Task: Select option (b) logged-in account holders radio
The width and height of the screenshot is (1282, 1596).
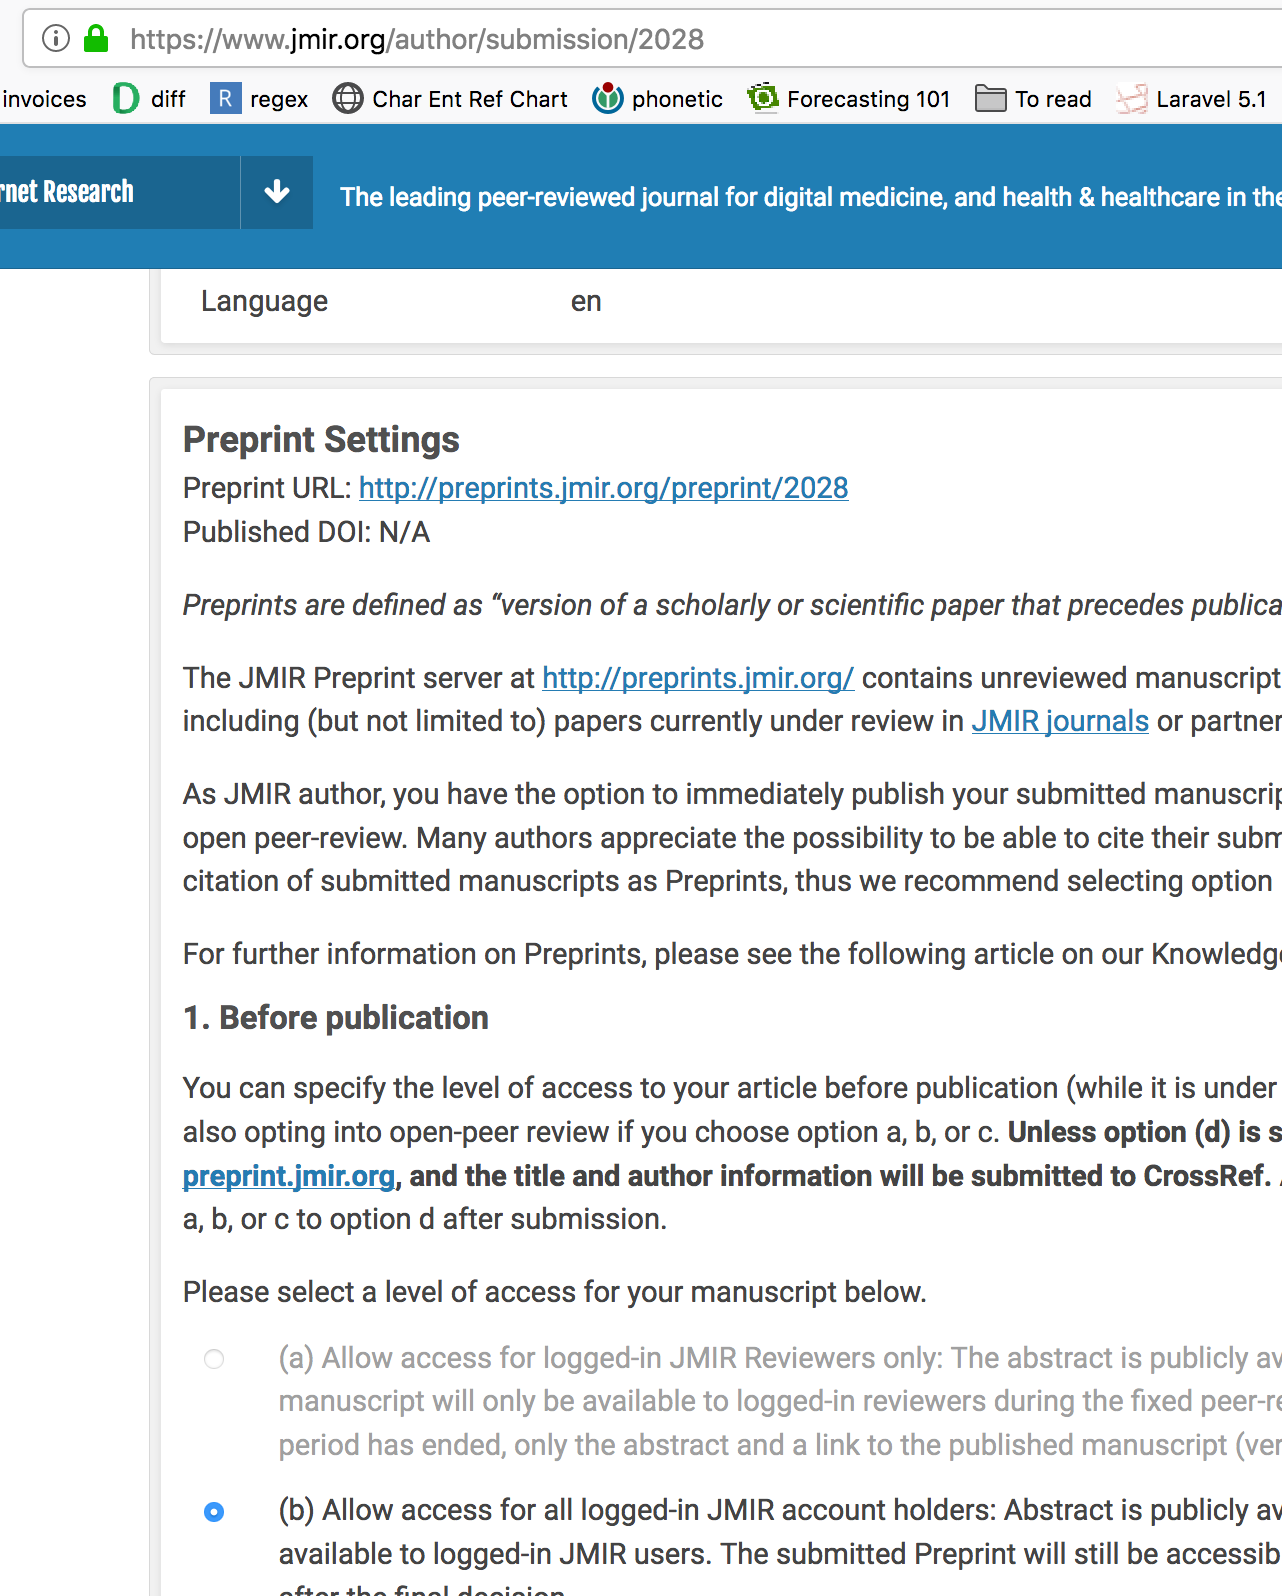Action: click(x=214, y=1511)
